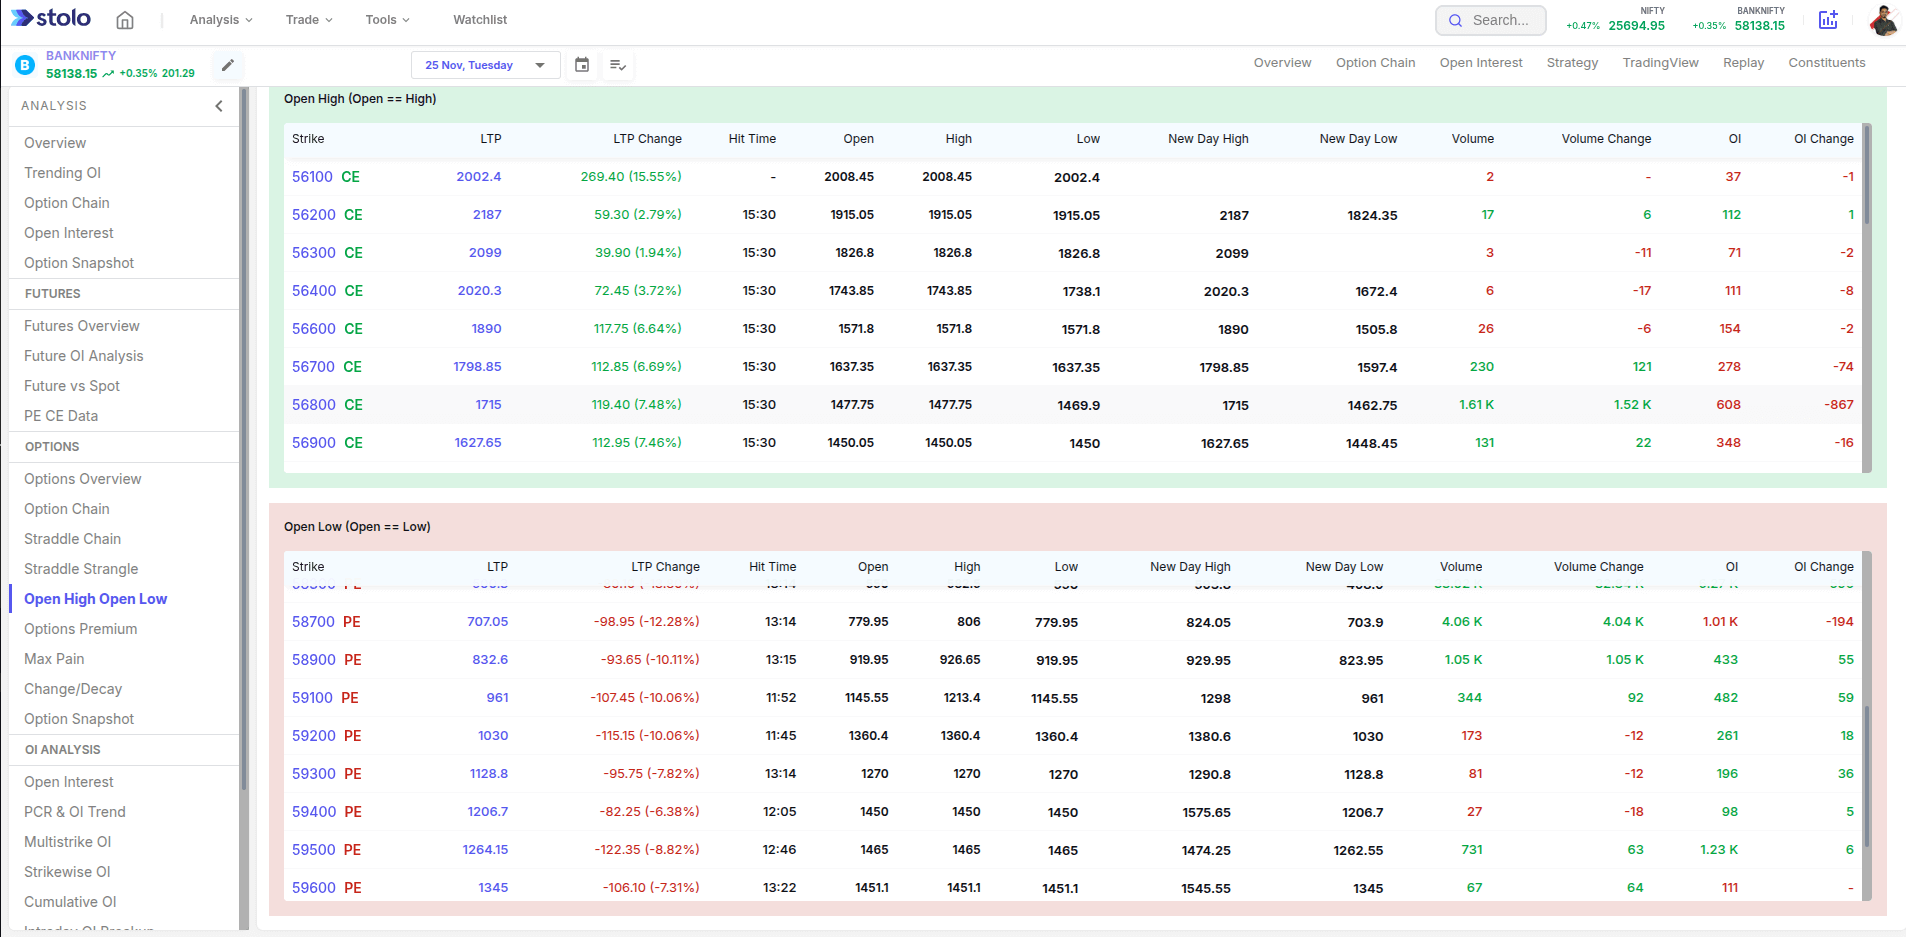Expand the Trade dropdown menu
This screenshot has width=1906, height=937.
(308, 20)
